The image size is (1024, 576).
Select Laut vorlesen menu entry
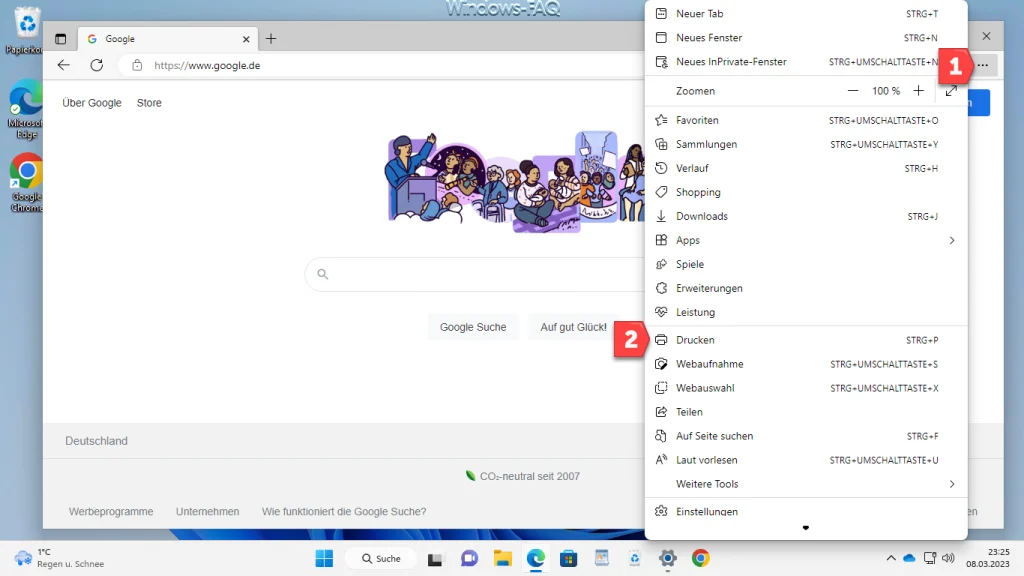click(806, 460)
